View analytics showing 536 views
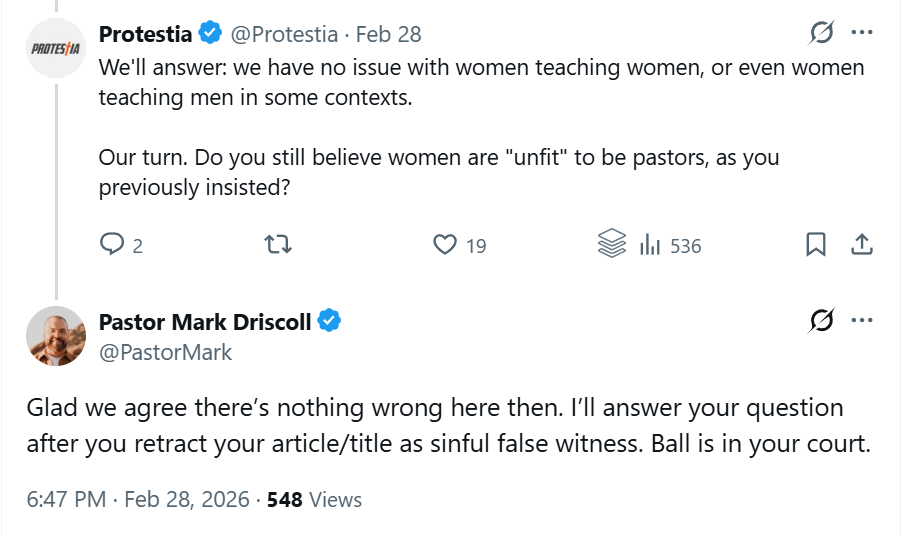Viewport: 905px width, 536px height. coord(671,244)
